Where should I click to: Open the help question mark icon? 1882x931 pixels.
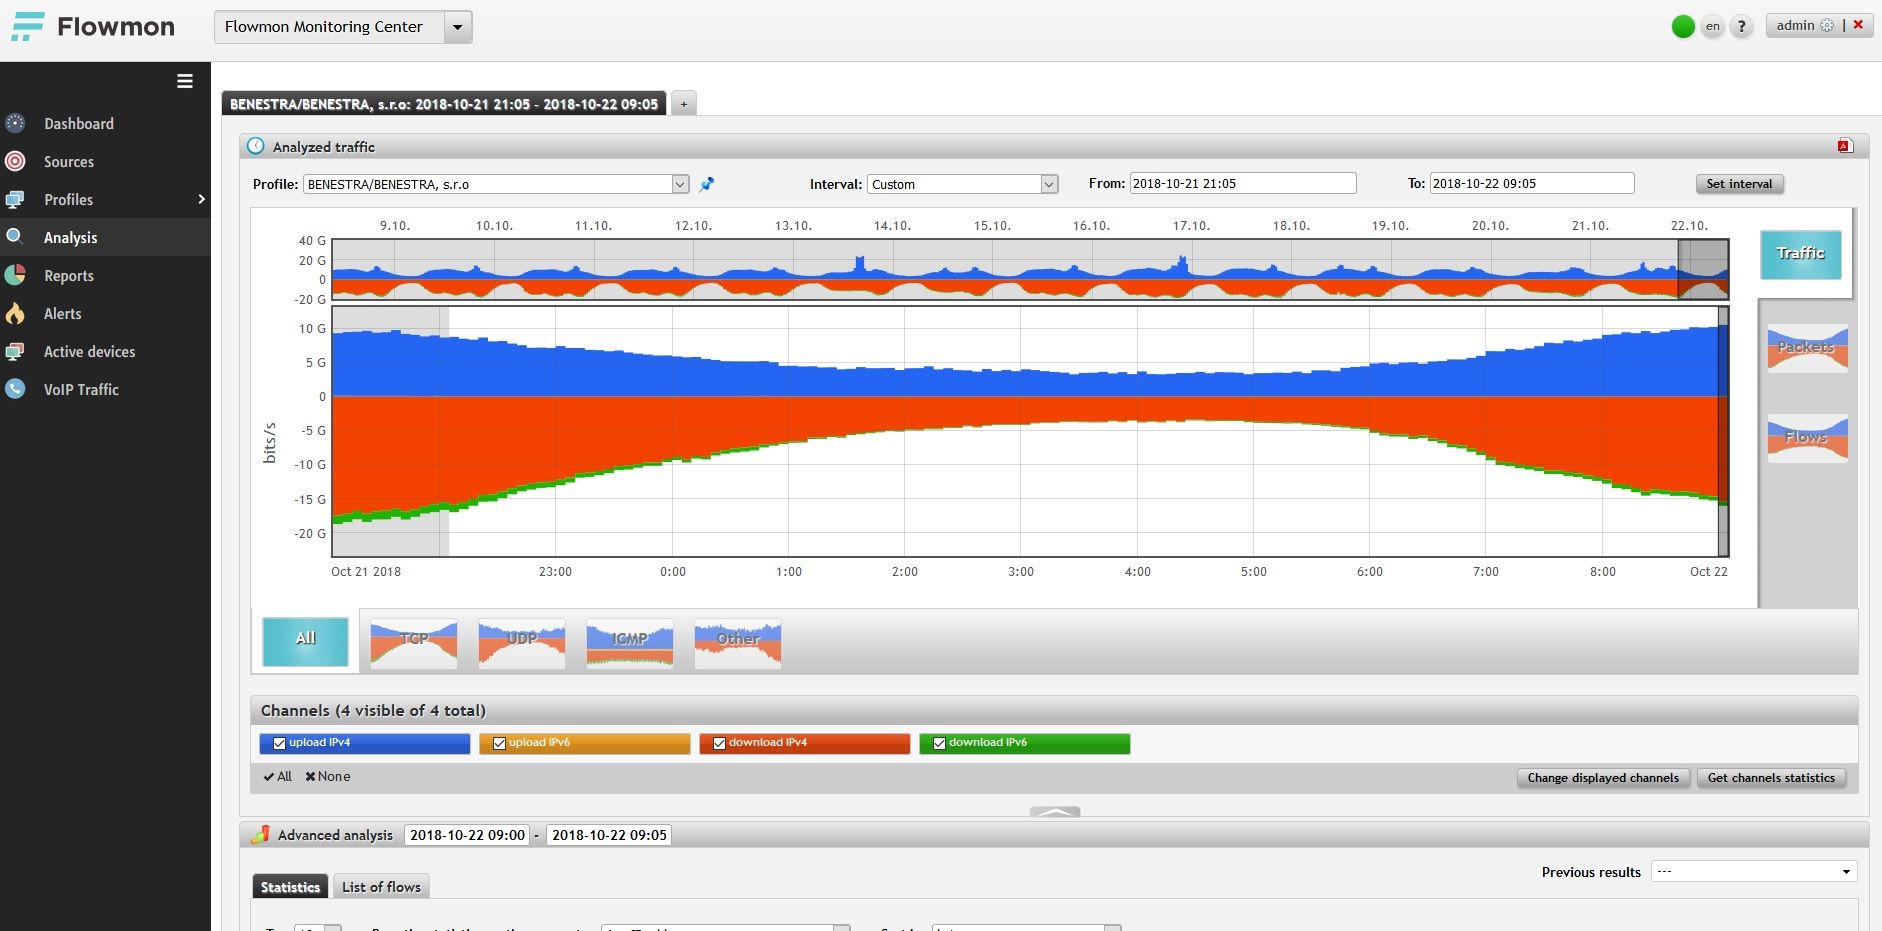[x=1741, y=27]
